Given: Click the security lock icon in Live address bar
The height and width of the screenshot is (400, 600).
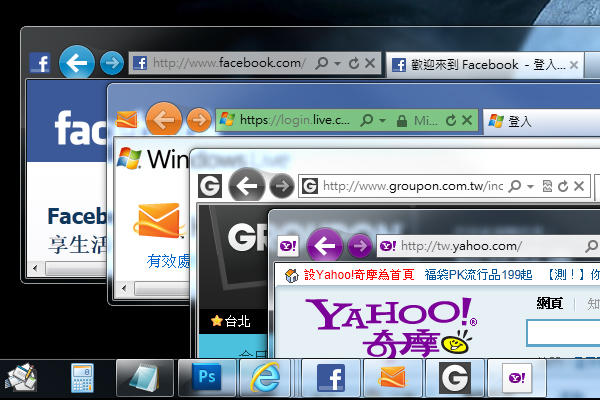Looking at the screenshot, I should [402, 121].
